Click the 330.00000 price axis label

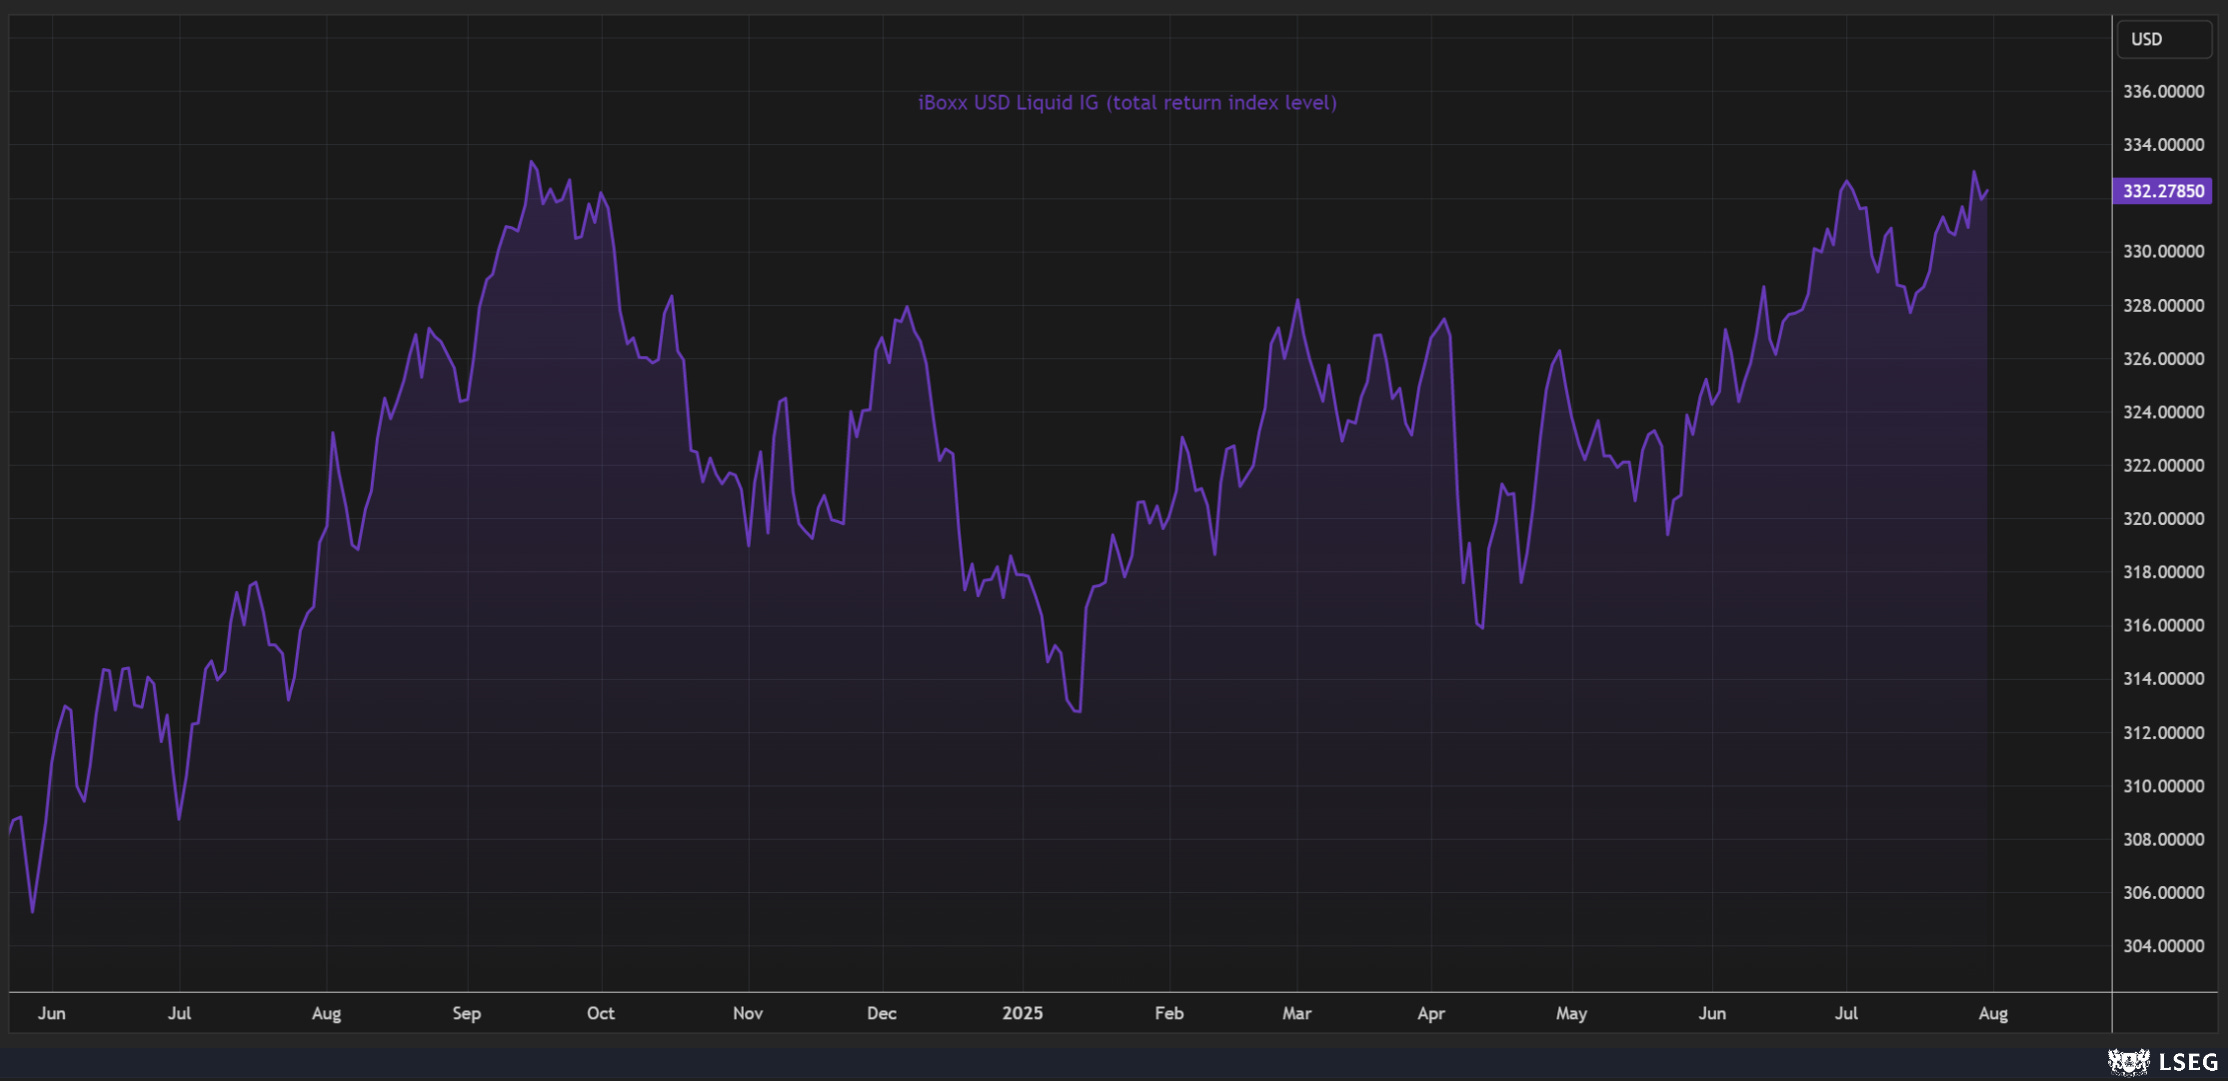click(x=2163, y=251)
